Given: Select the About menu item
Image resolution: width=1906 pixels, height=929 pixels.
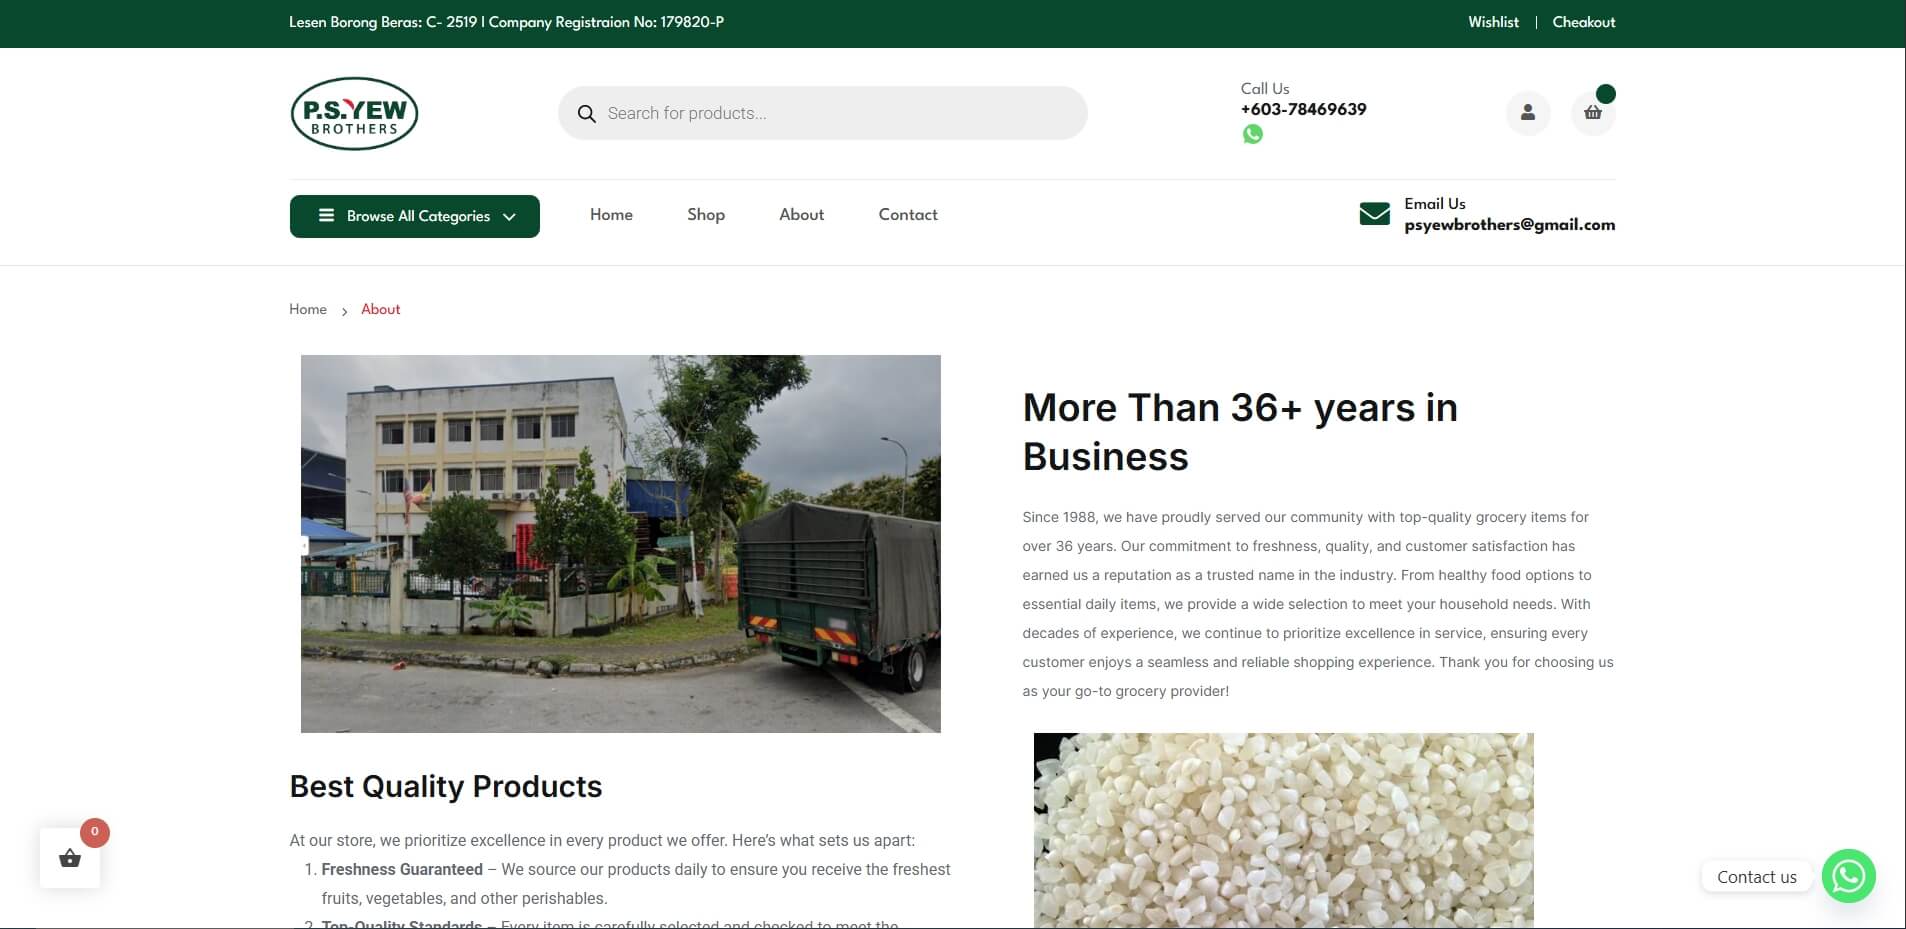Looking at the screenshot, I should pyautogui.click(x=802, y=215).
